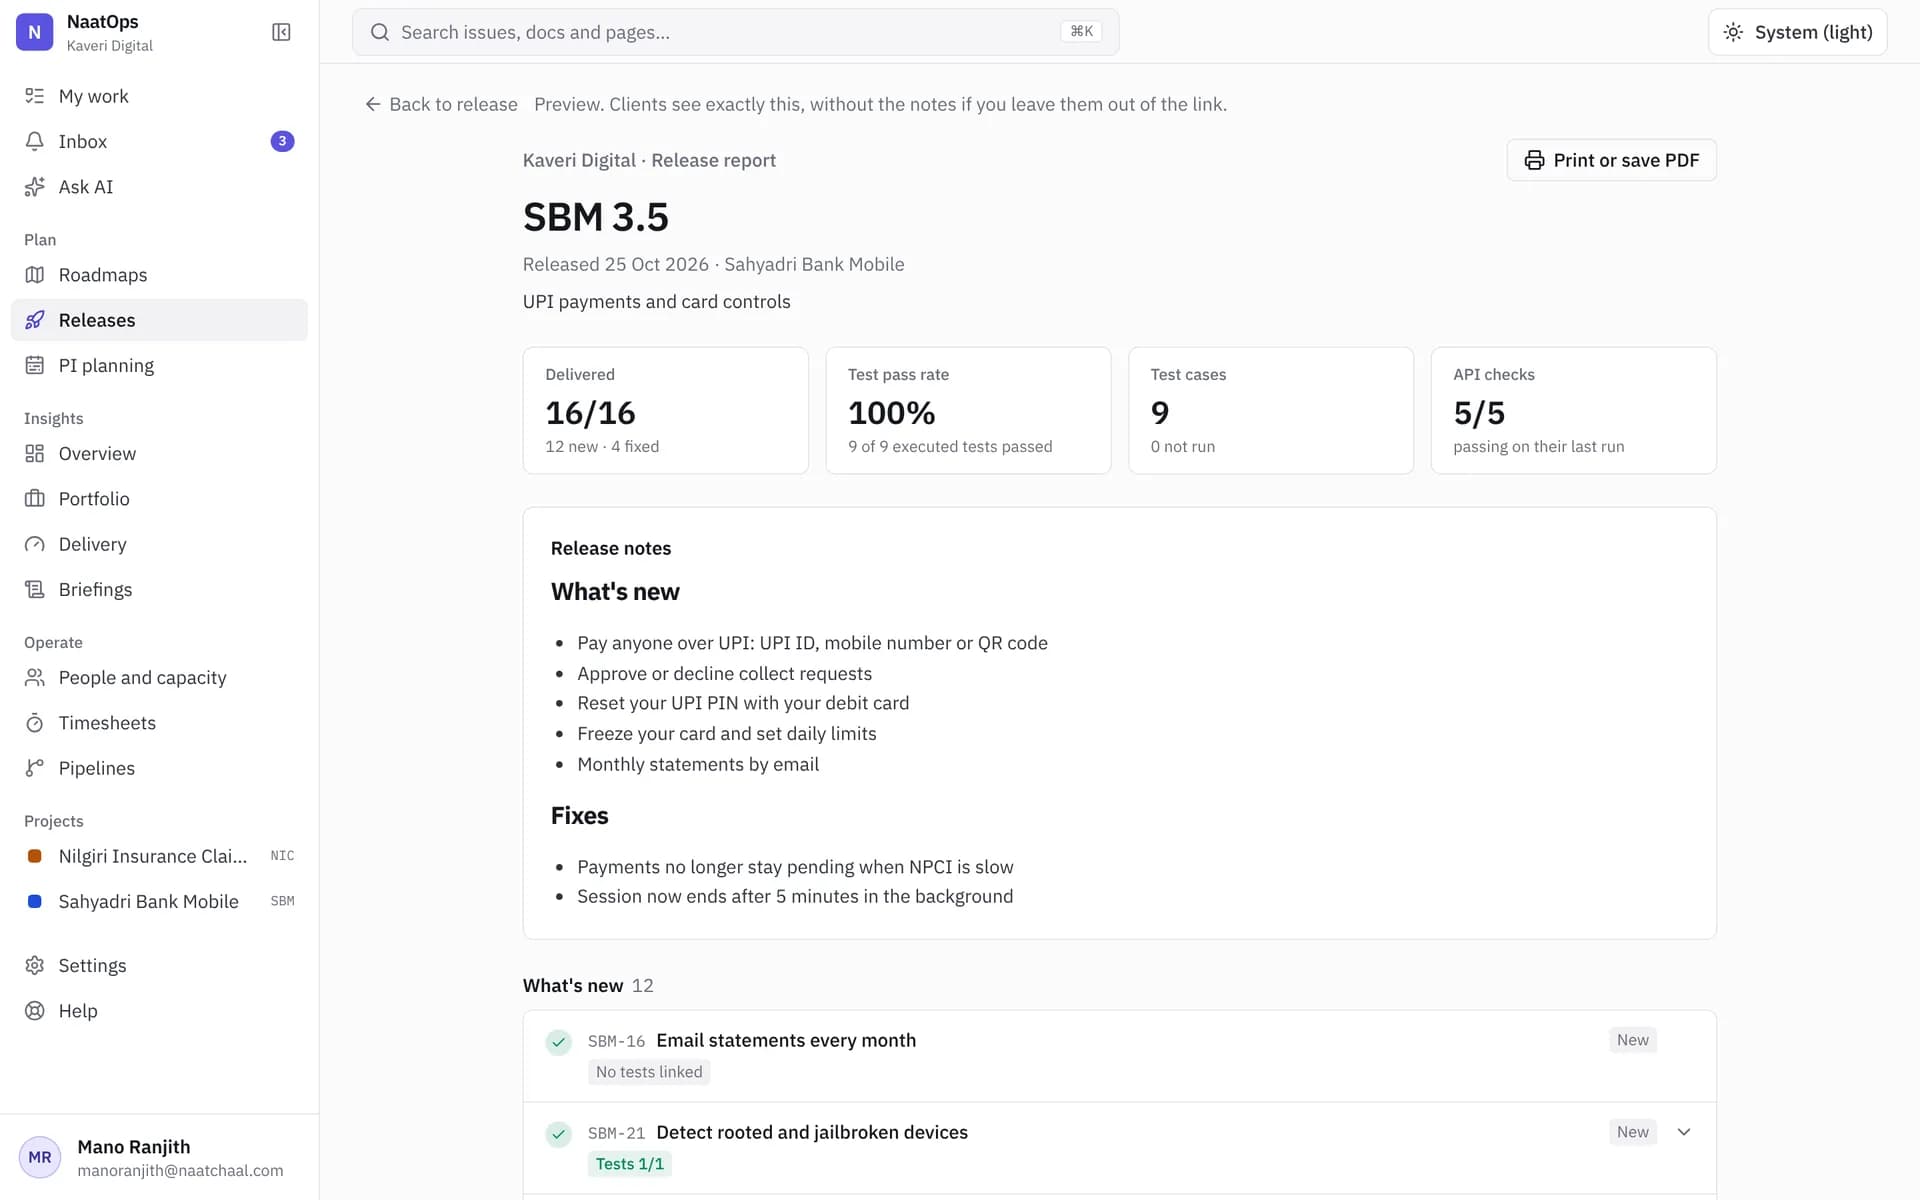The image size is (1920, 1200).
Task: Click the Delivered 16/16 card
Action: [665, 410]
